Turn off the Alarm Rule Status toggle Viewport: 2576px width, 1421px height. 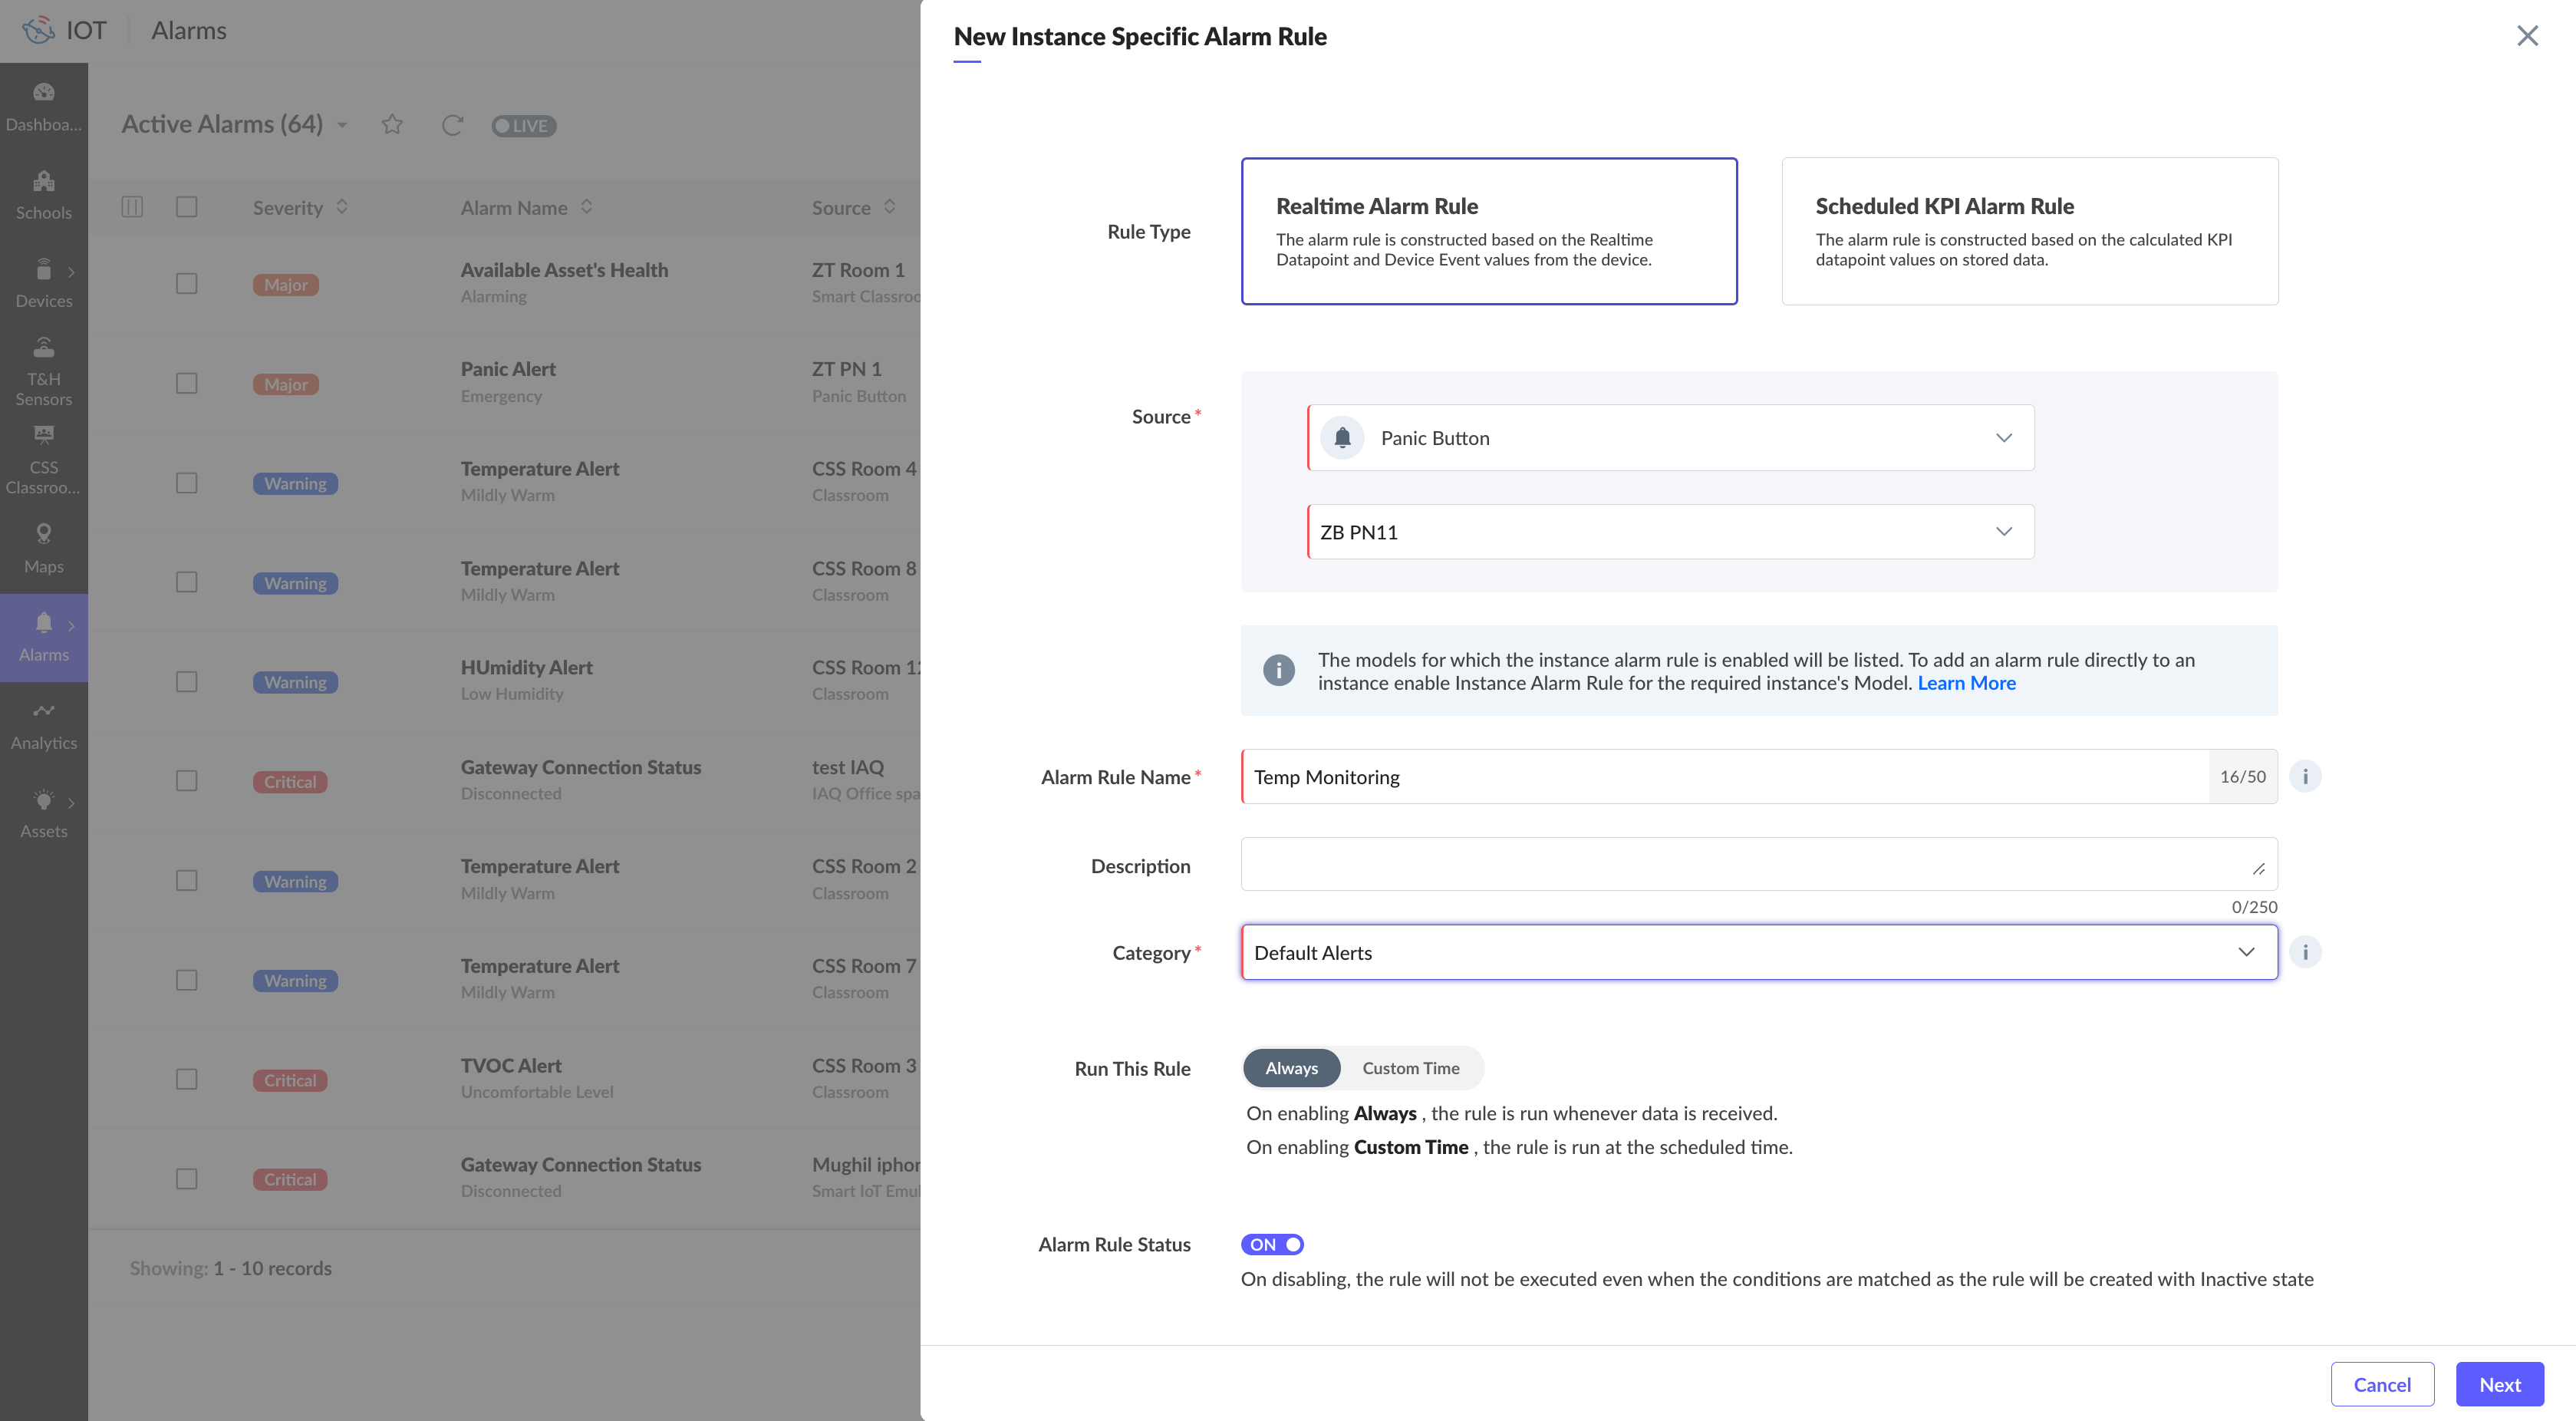pyautogui.click(x=1272, y=1244)
